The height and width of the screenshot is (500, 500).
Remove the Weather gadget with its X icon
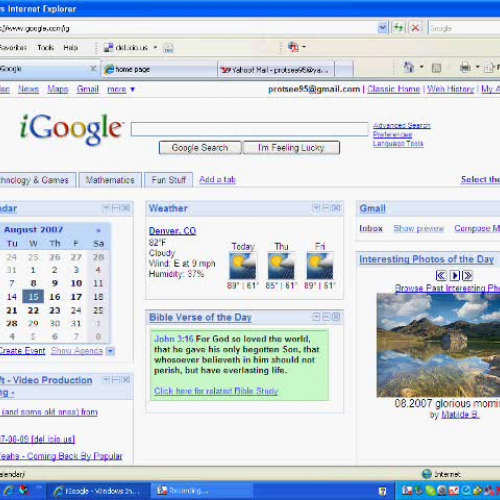pos(336,208)
